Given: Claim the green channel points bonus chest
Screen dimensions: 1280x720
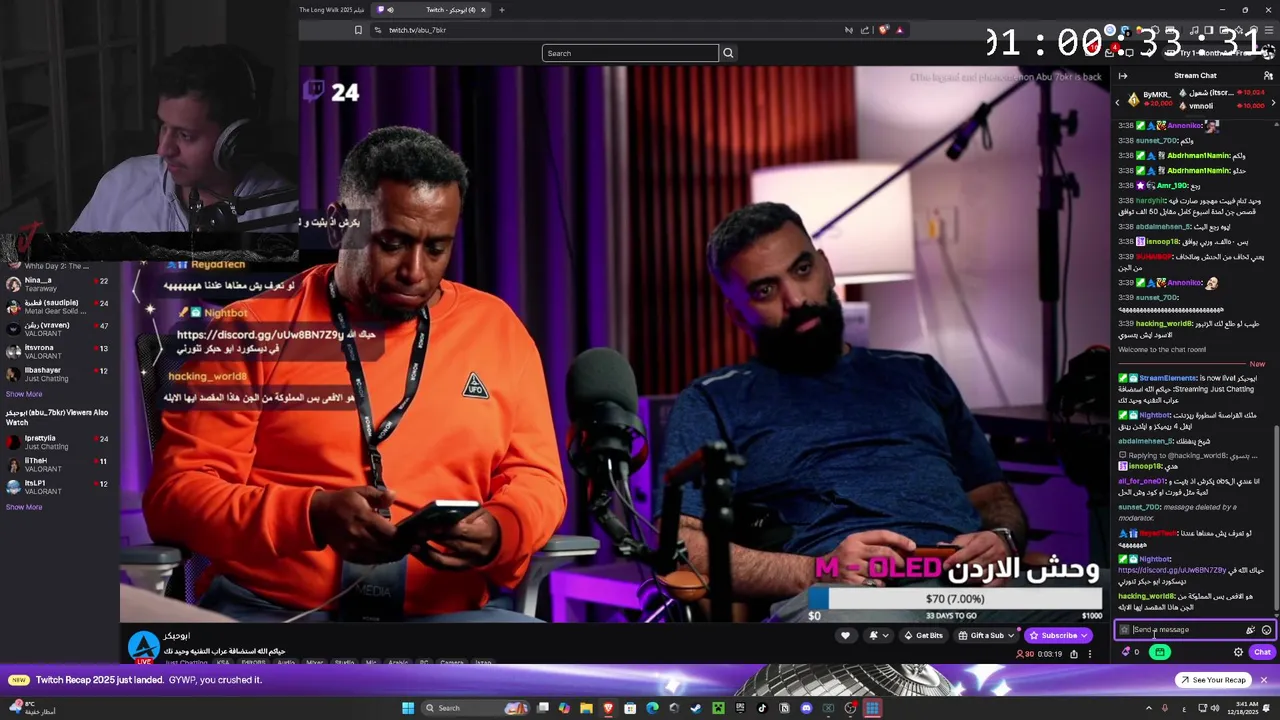Looking at the screenshot, I should point(1160,652).
